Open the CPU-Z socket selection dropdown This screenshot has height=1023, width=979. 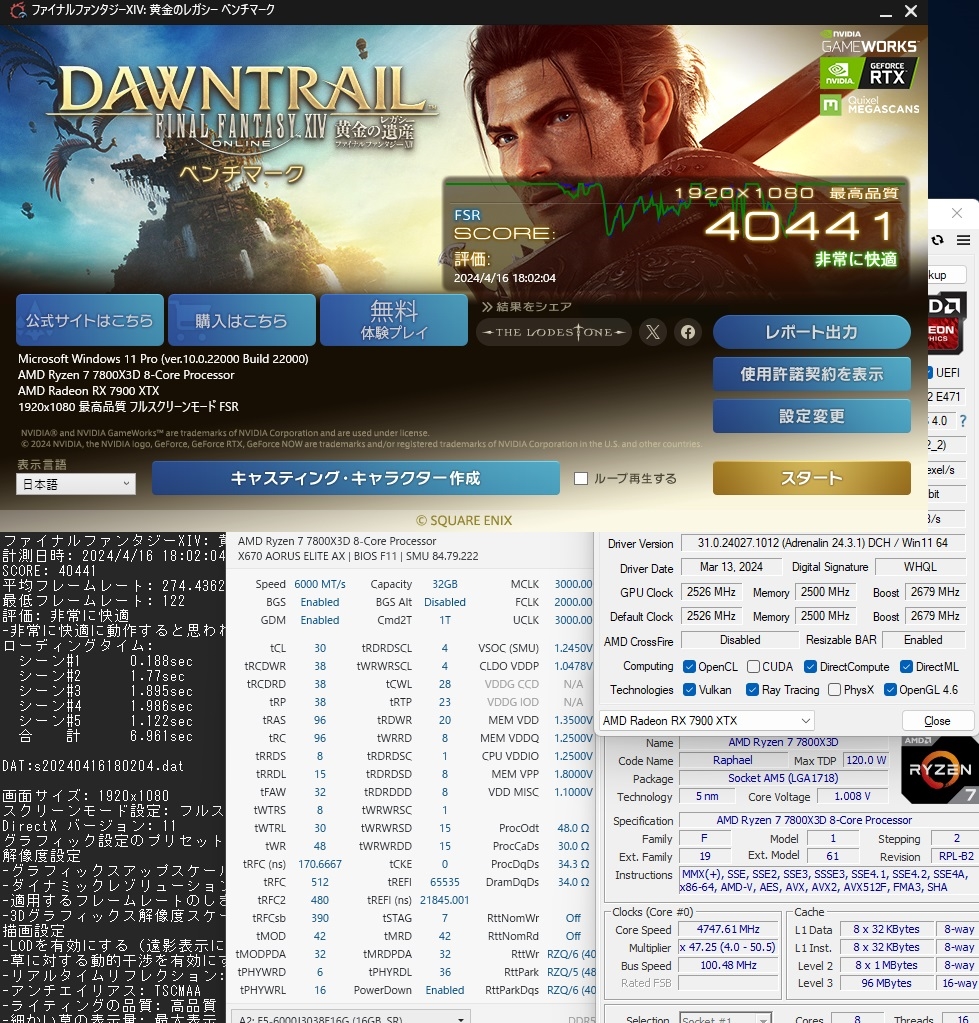pos(725,1019)
